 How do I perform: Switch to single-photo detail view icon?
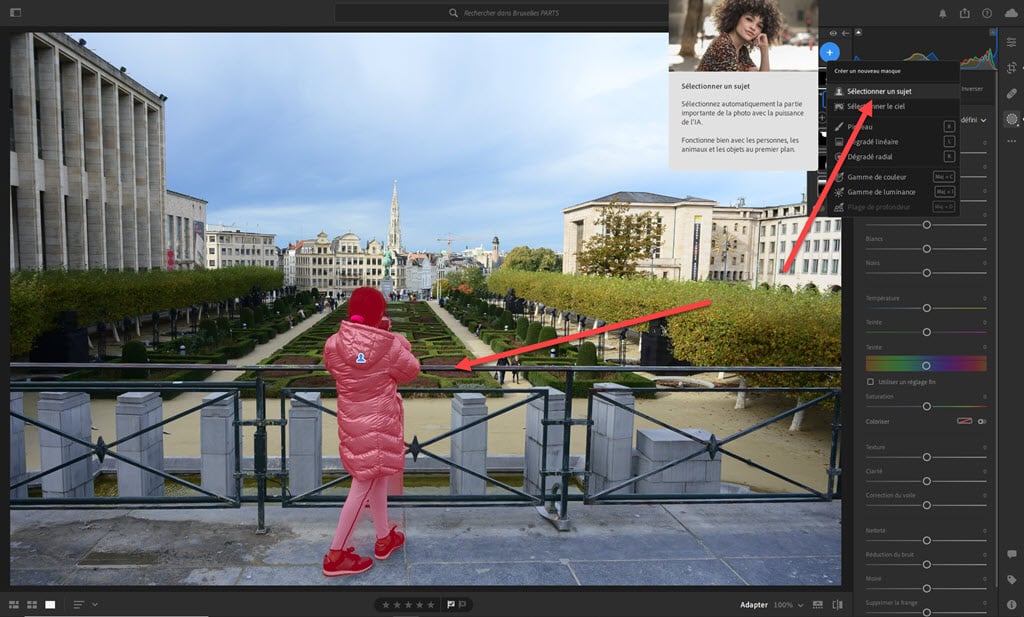pyautogui.click(x=50, y=605)
